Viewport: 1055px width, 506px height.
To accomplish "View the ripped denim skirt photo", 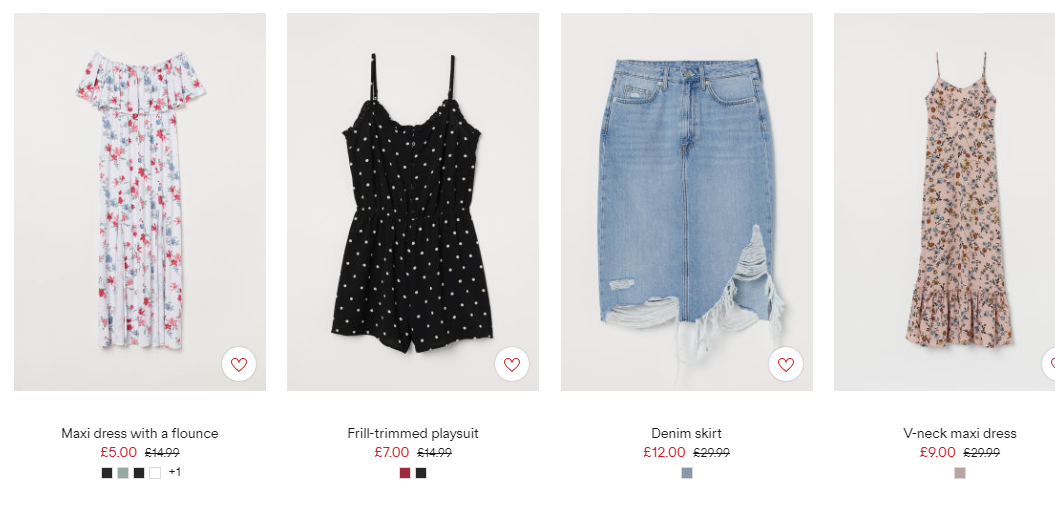I will 687,202.
